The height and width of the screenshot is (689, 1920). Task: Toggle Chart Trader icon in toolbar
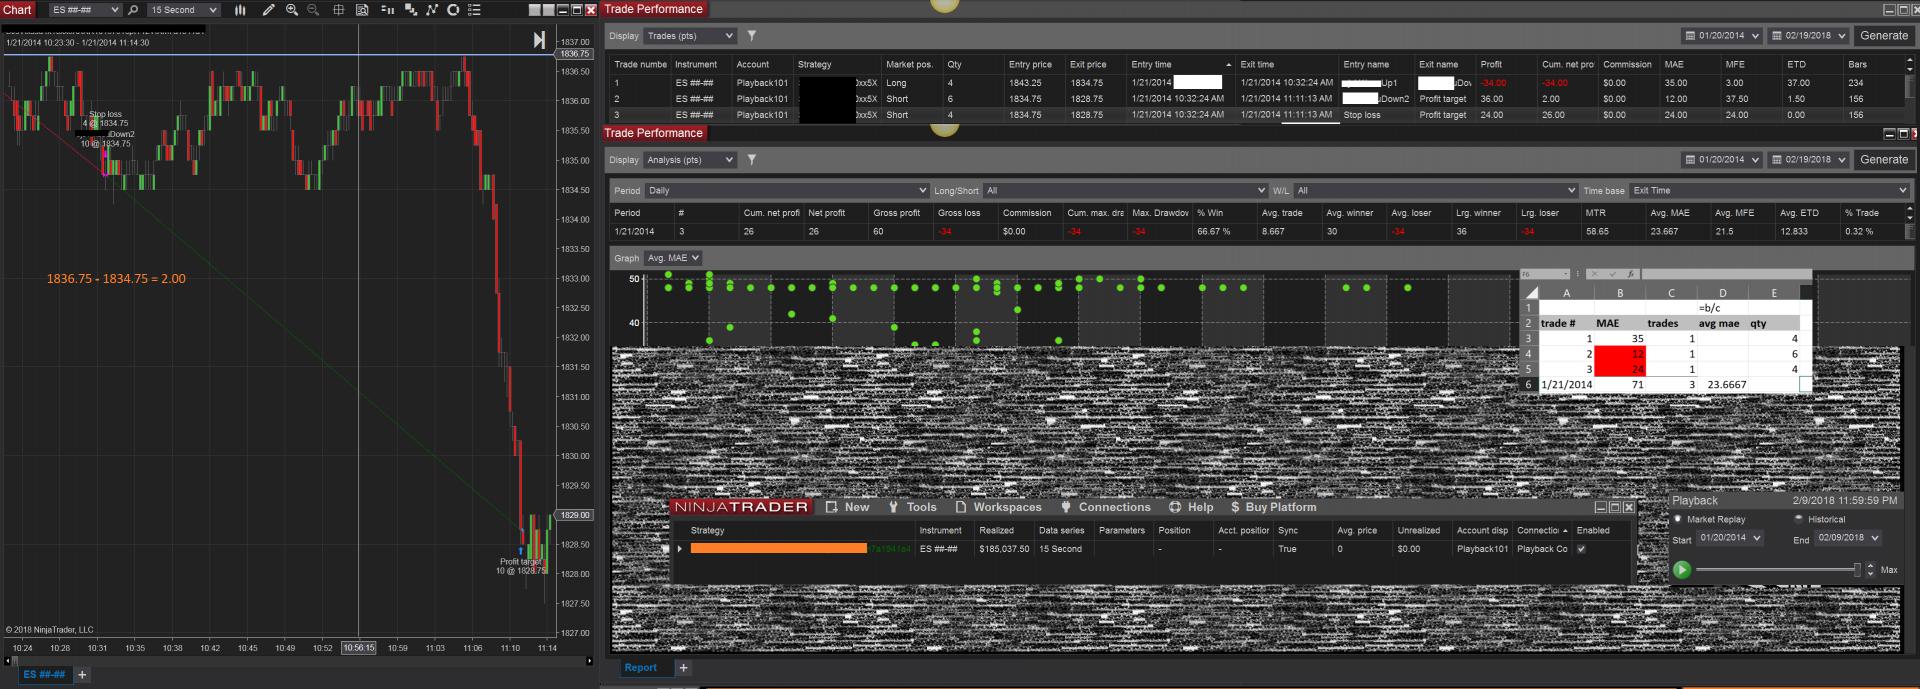(387, 10)
